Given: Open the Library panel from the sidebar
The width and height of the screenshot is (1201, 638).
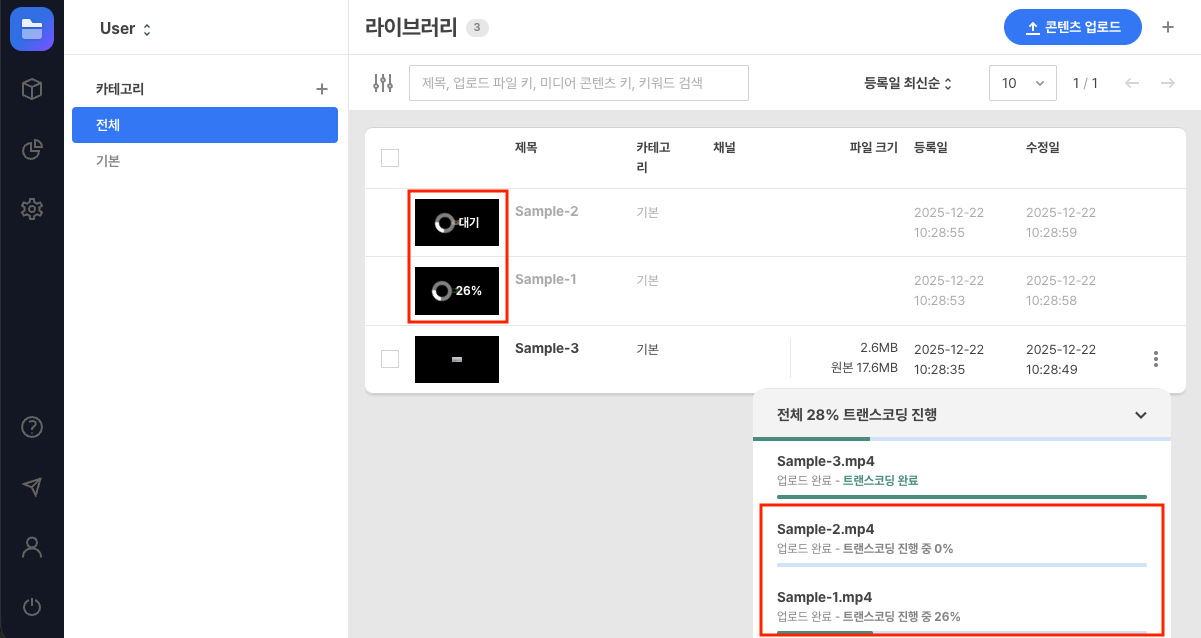Looking at the screenshot, I should coord(31,27).
